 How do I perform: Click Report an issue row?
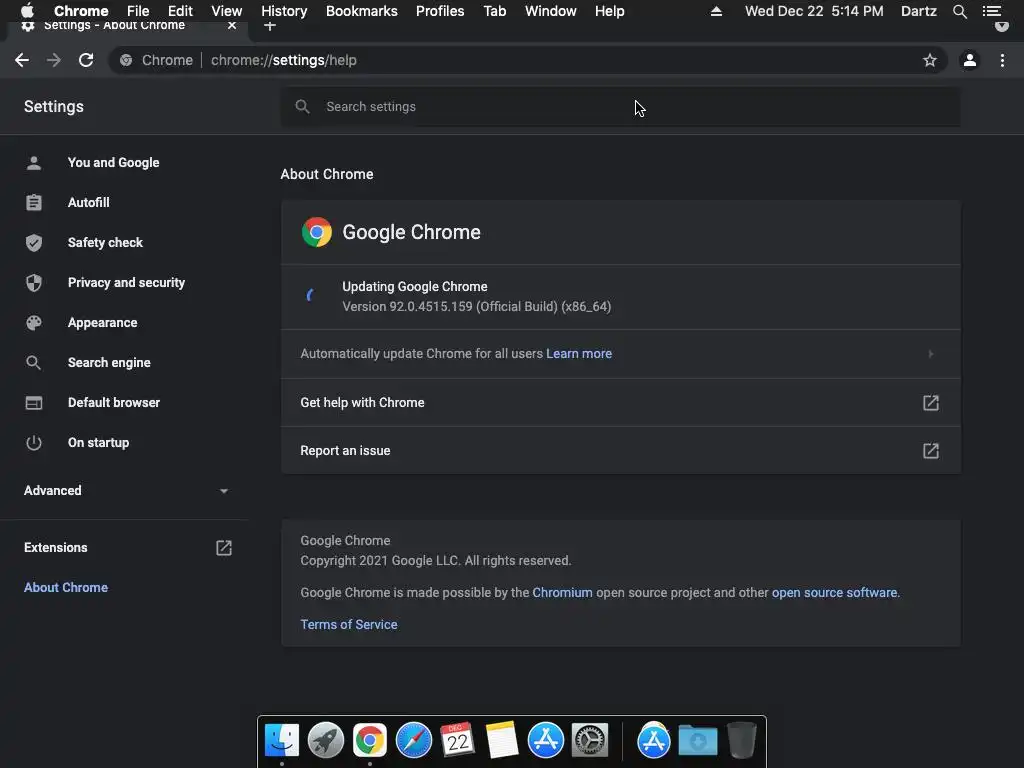(621, 451)
